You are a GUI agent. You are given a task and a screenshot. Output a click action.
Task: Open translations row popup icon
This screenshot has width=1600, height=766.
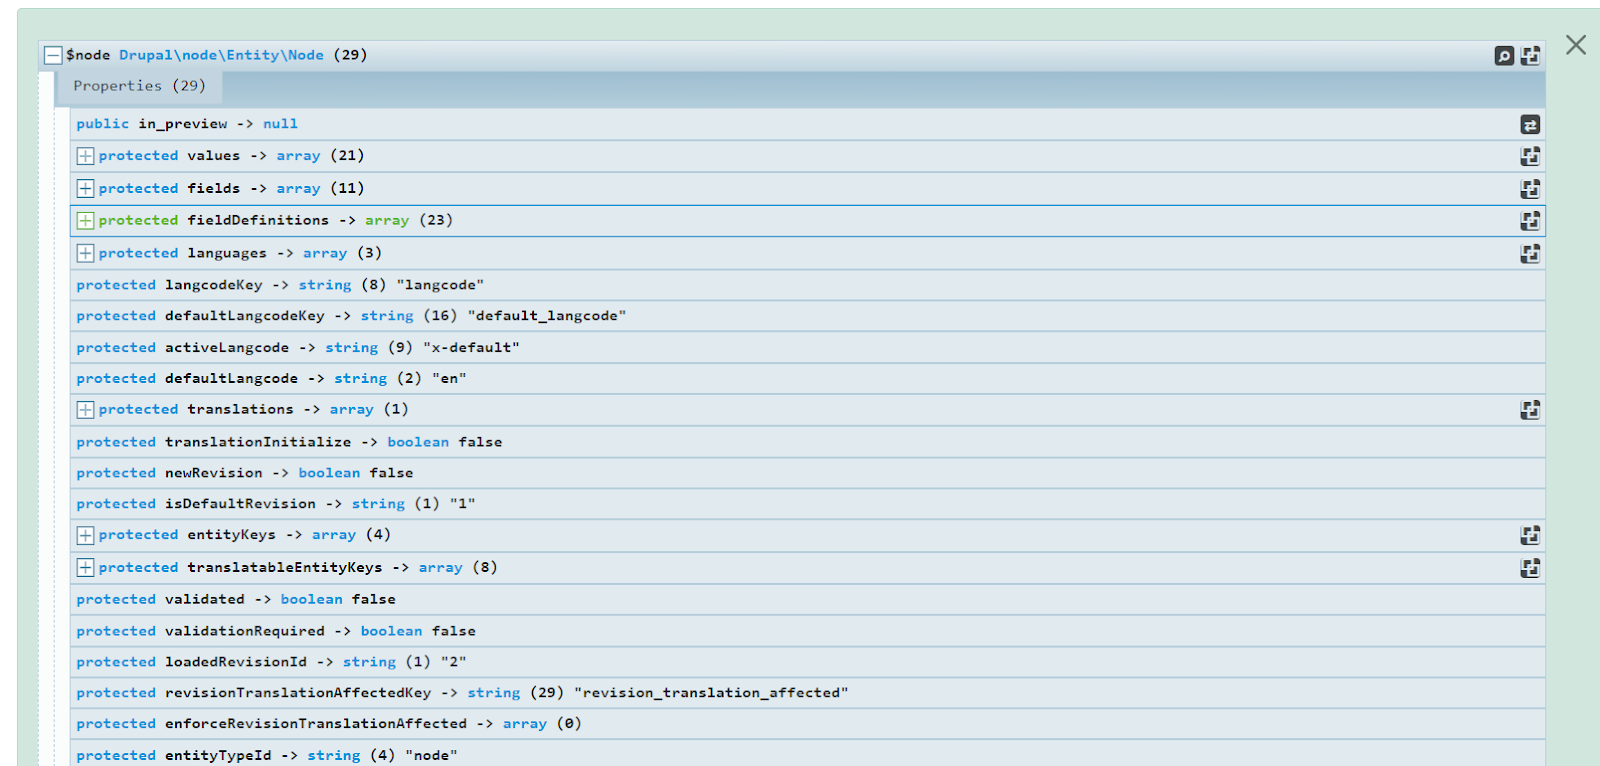click(x=1530, y=409)
